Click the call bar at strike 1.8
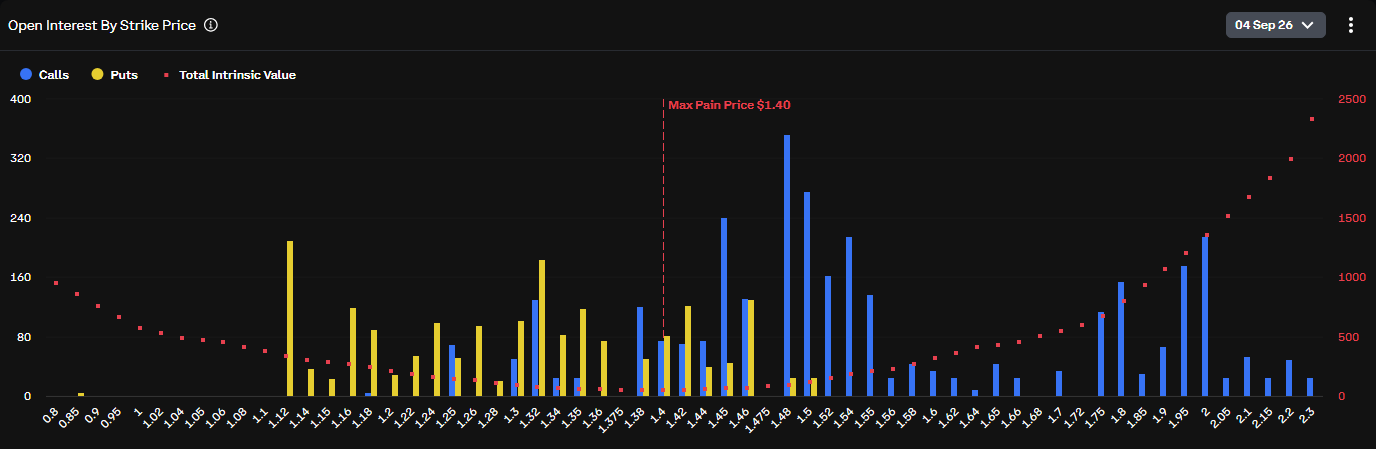Screen dimensions: 1376x449 pos(1121,339)
